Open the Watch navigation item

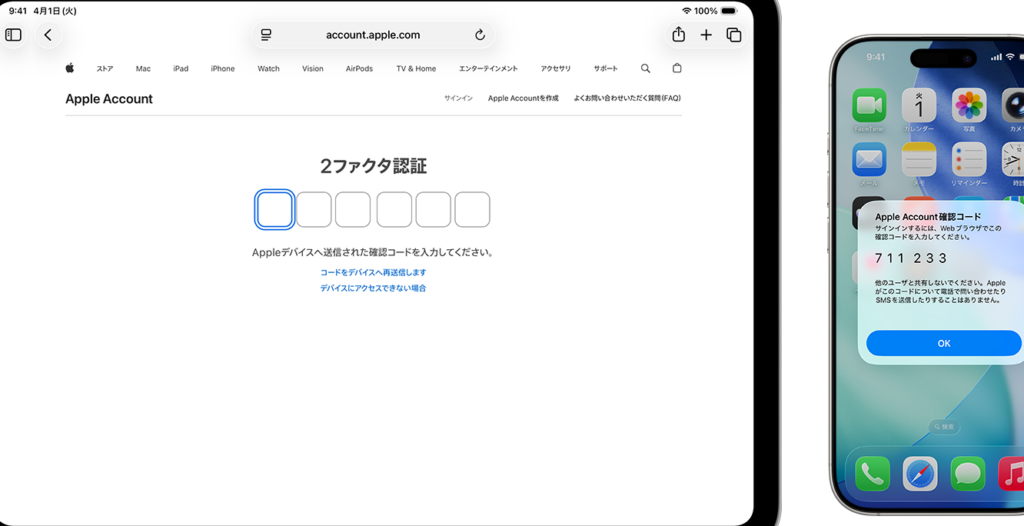pos(268,69)
